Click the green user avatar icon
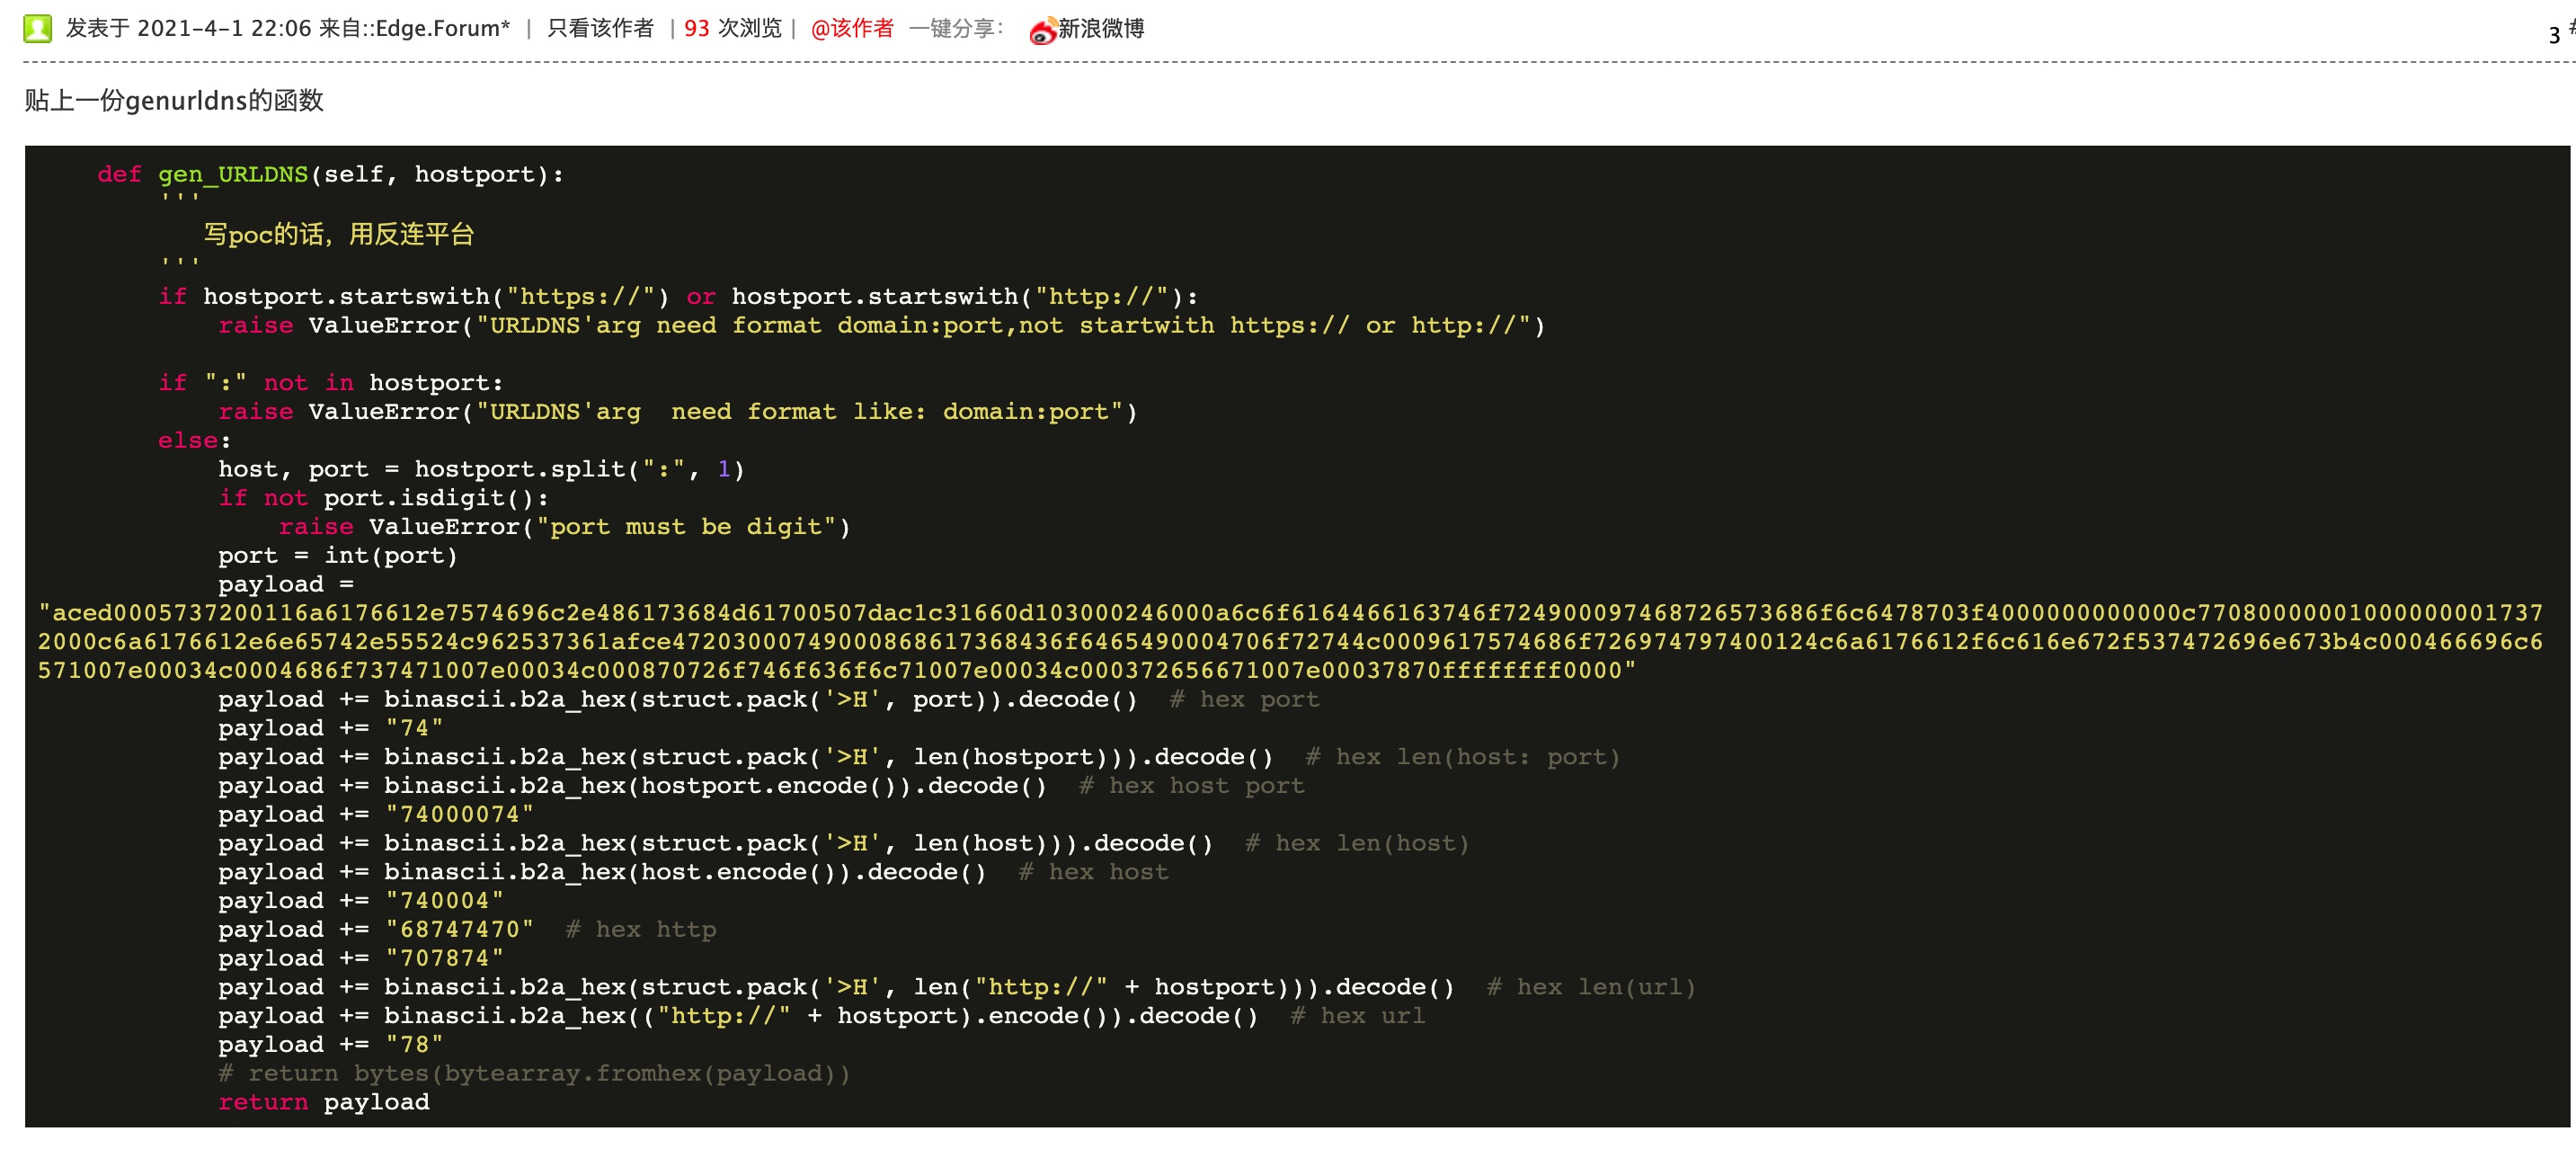 (37, 28)
